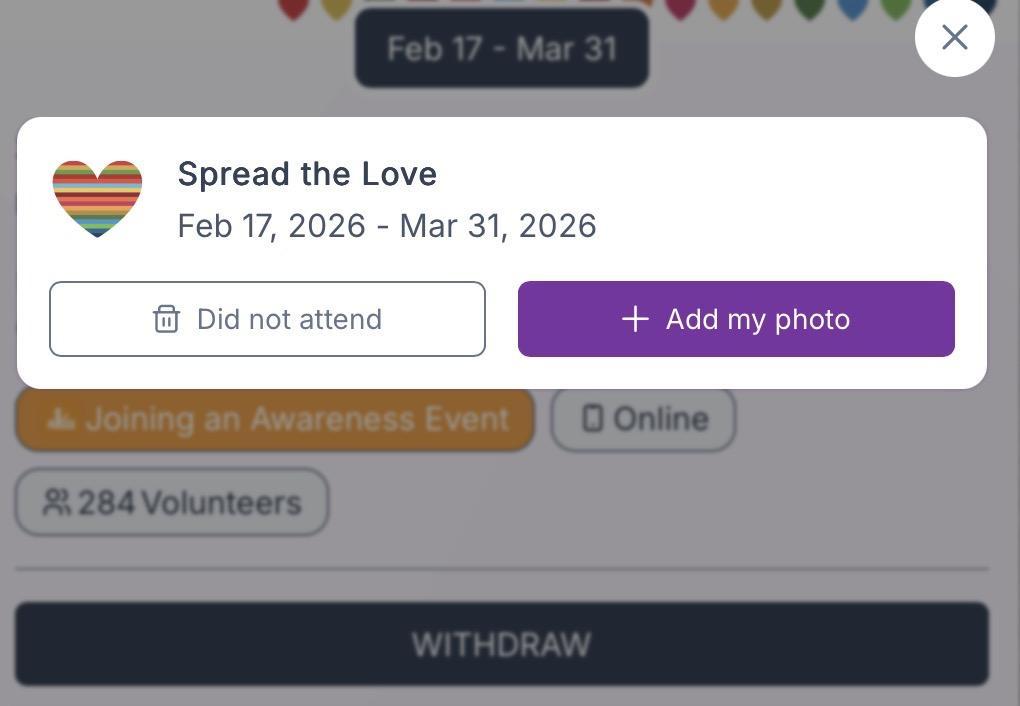
Task: Select the Joining an Awareness Event tag
Action: tap(275, 419)
